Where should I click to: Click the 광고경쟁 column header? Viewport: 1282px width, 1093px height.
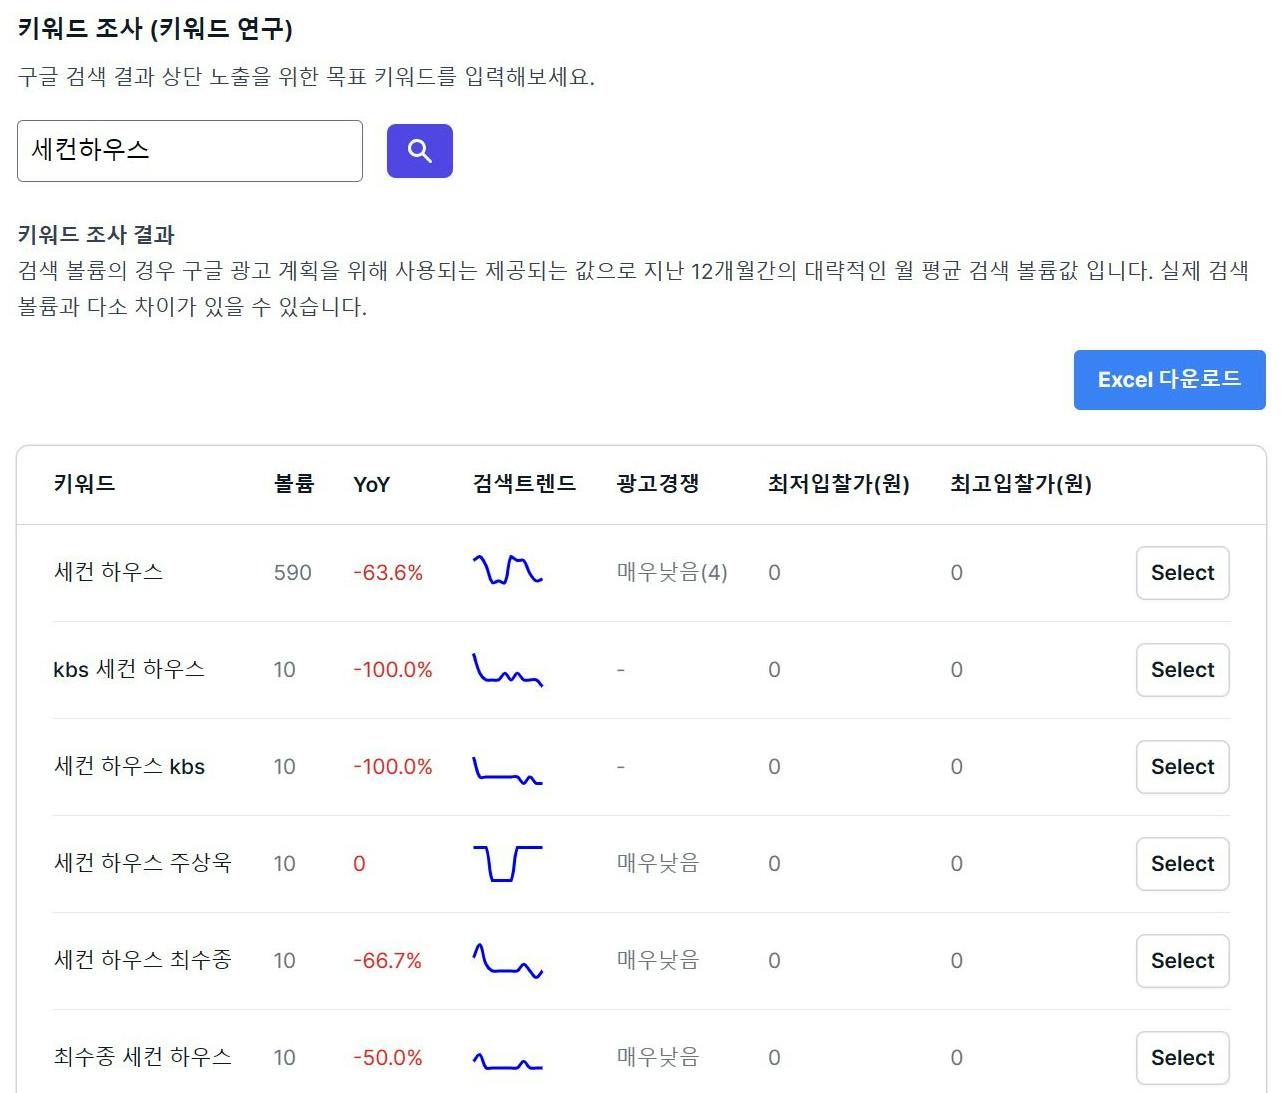click(x=657, y=484)
